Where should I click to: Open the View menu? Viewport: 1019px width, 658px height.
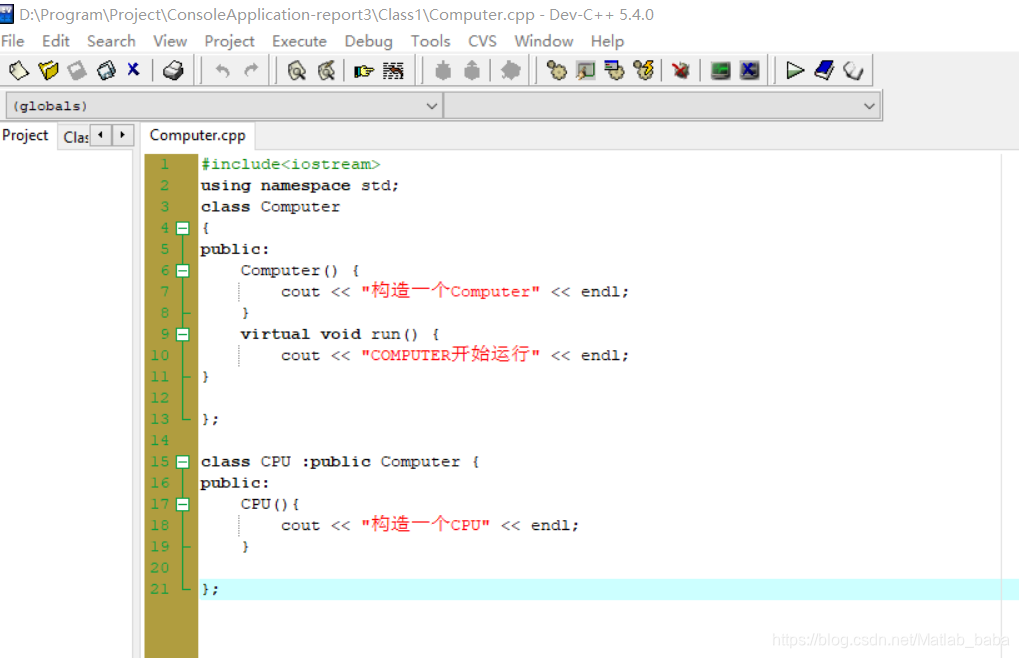point(170,41)
